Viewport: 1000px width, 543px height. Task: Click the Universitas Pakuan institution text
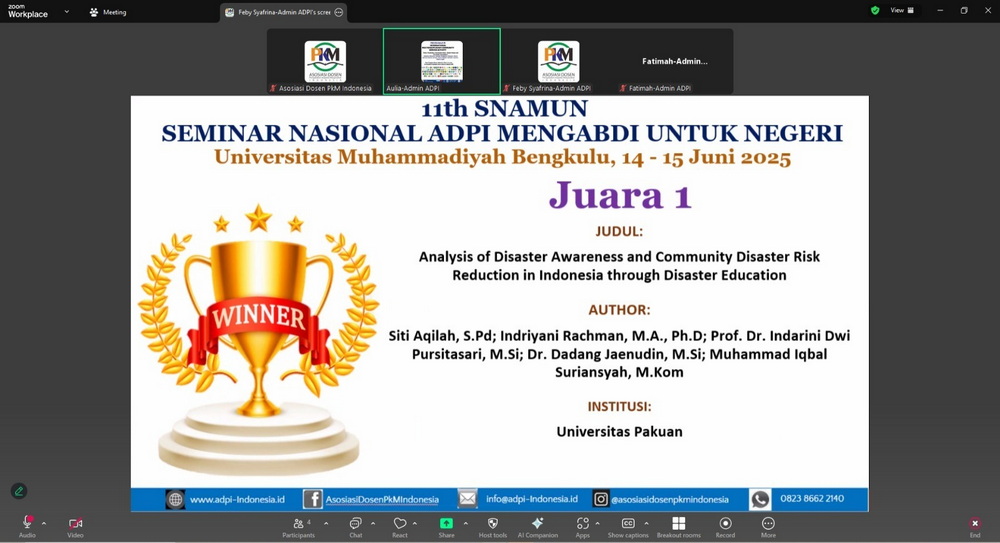click(x=619, y=431)
